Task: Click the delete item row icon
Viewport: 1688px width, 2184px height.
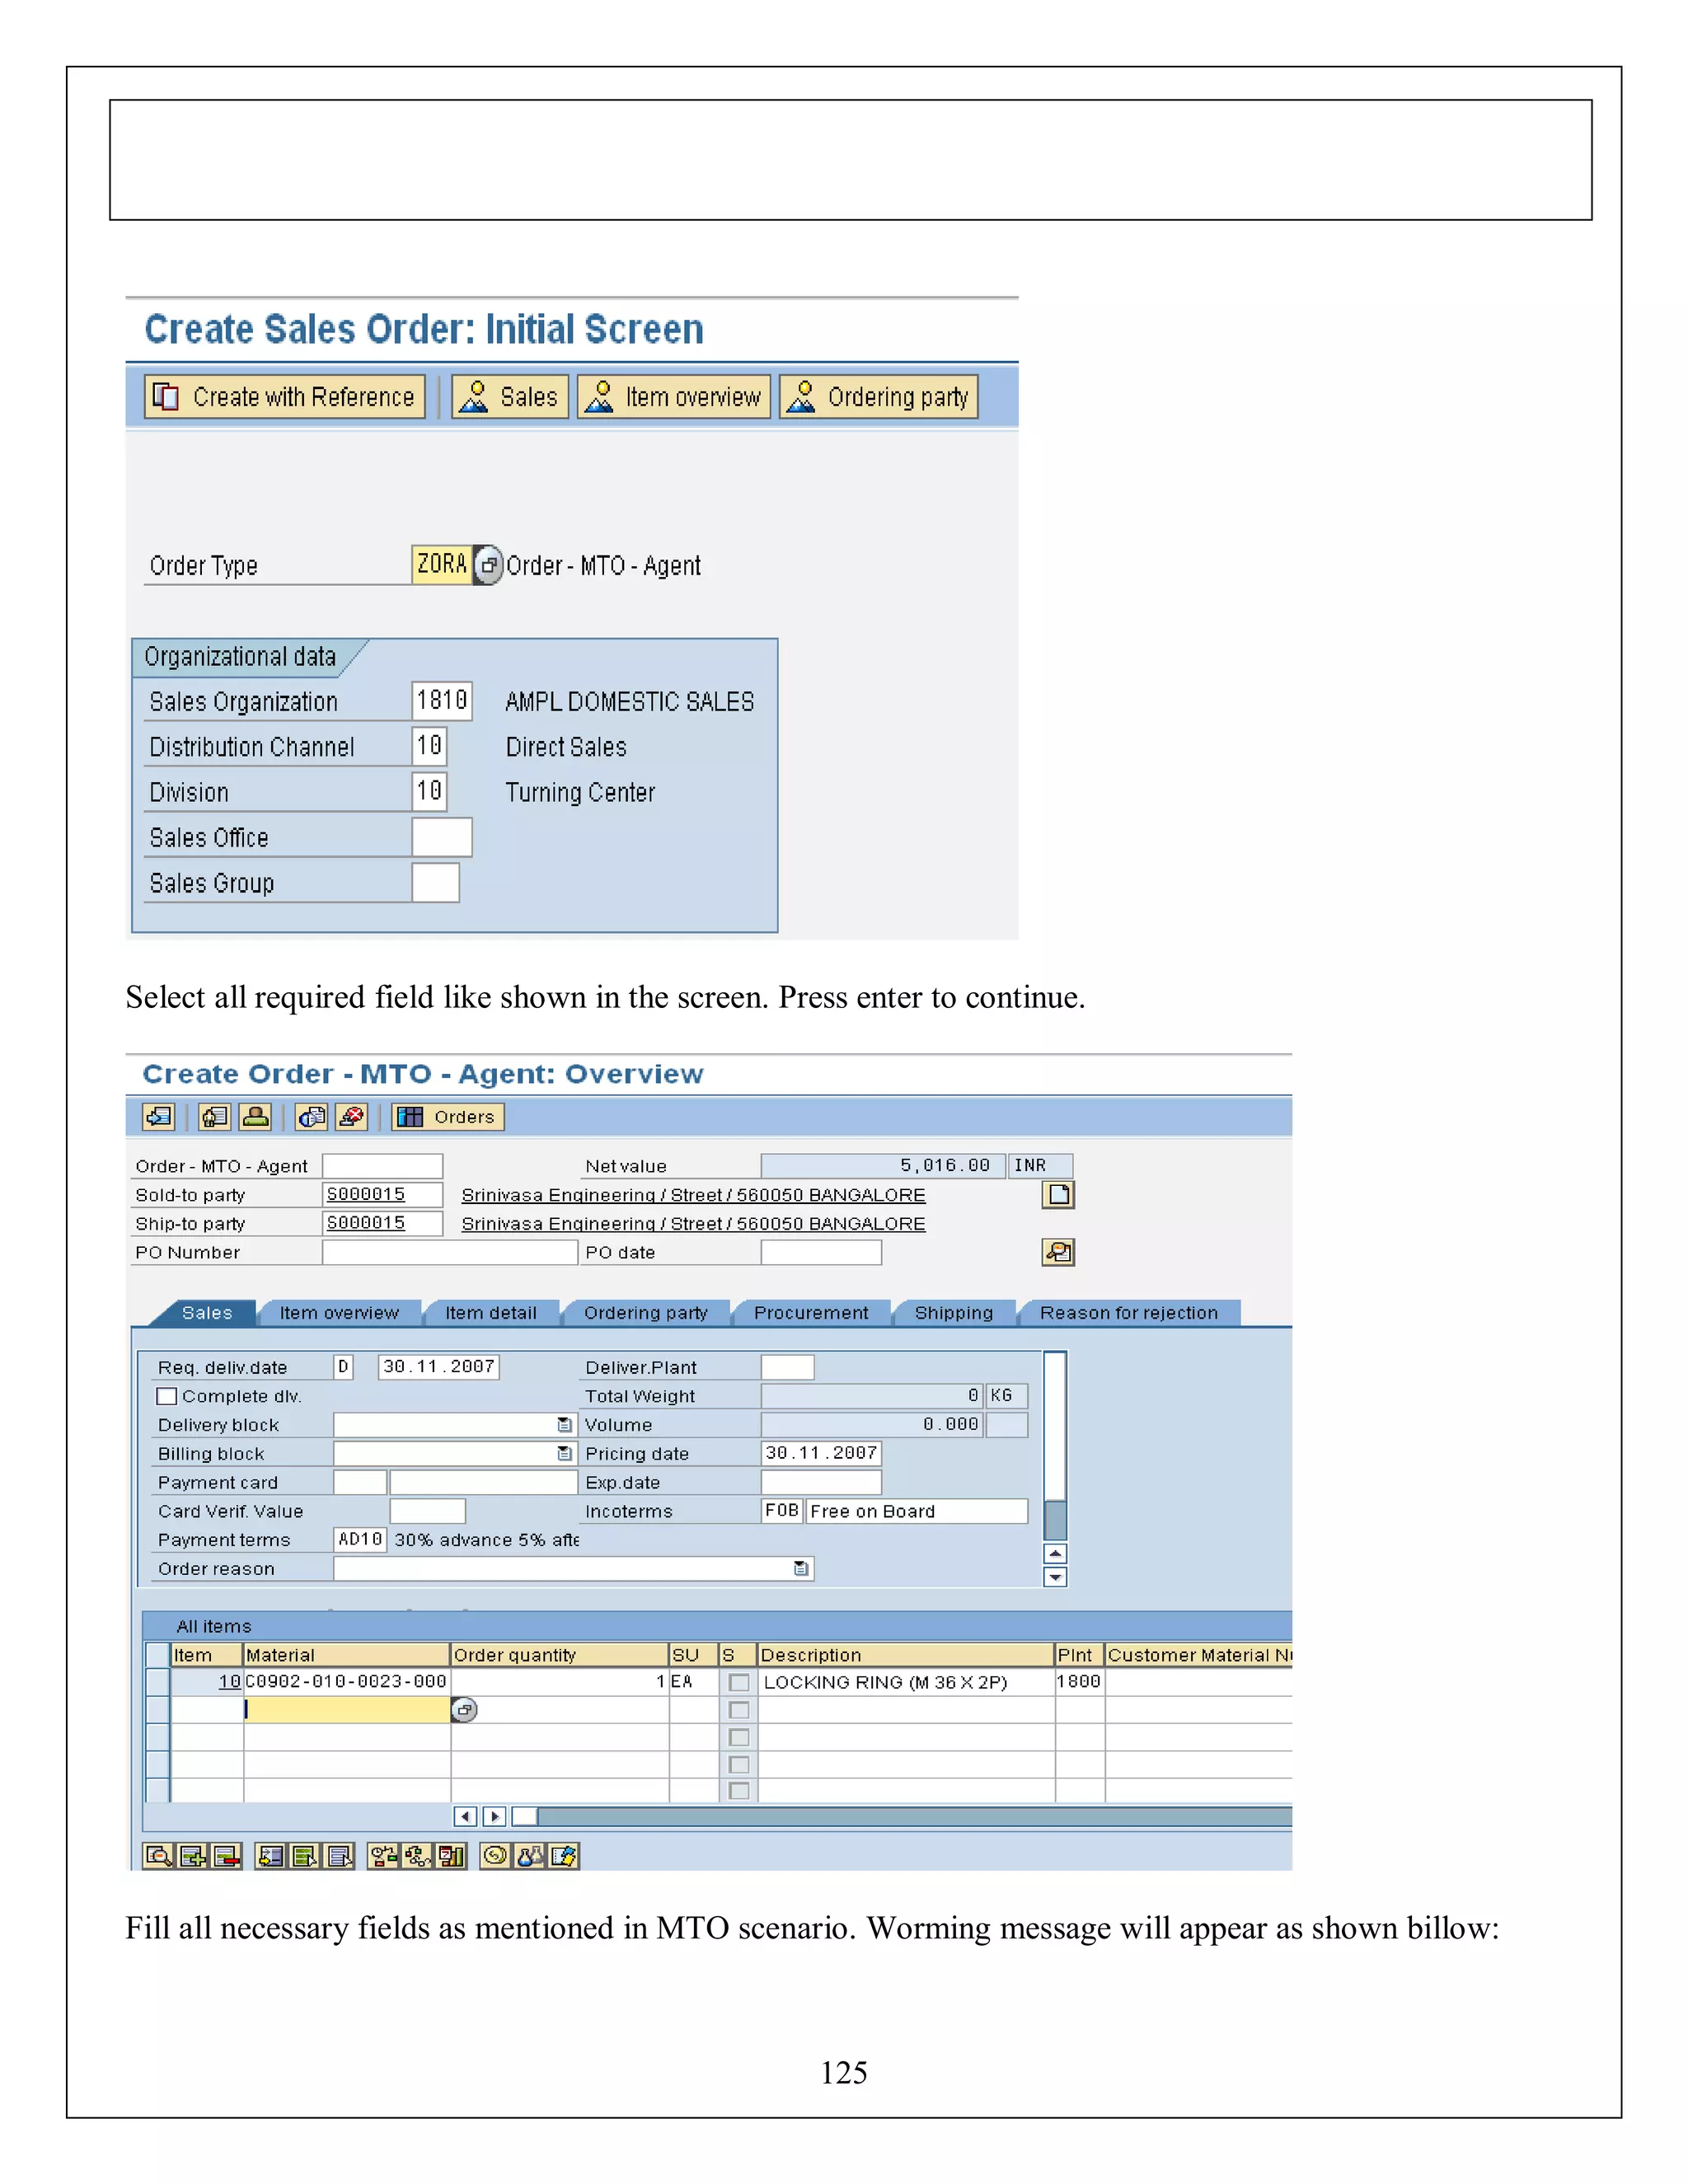Action: (227, 1856)
